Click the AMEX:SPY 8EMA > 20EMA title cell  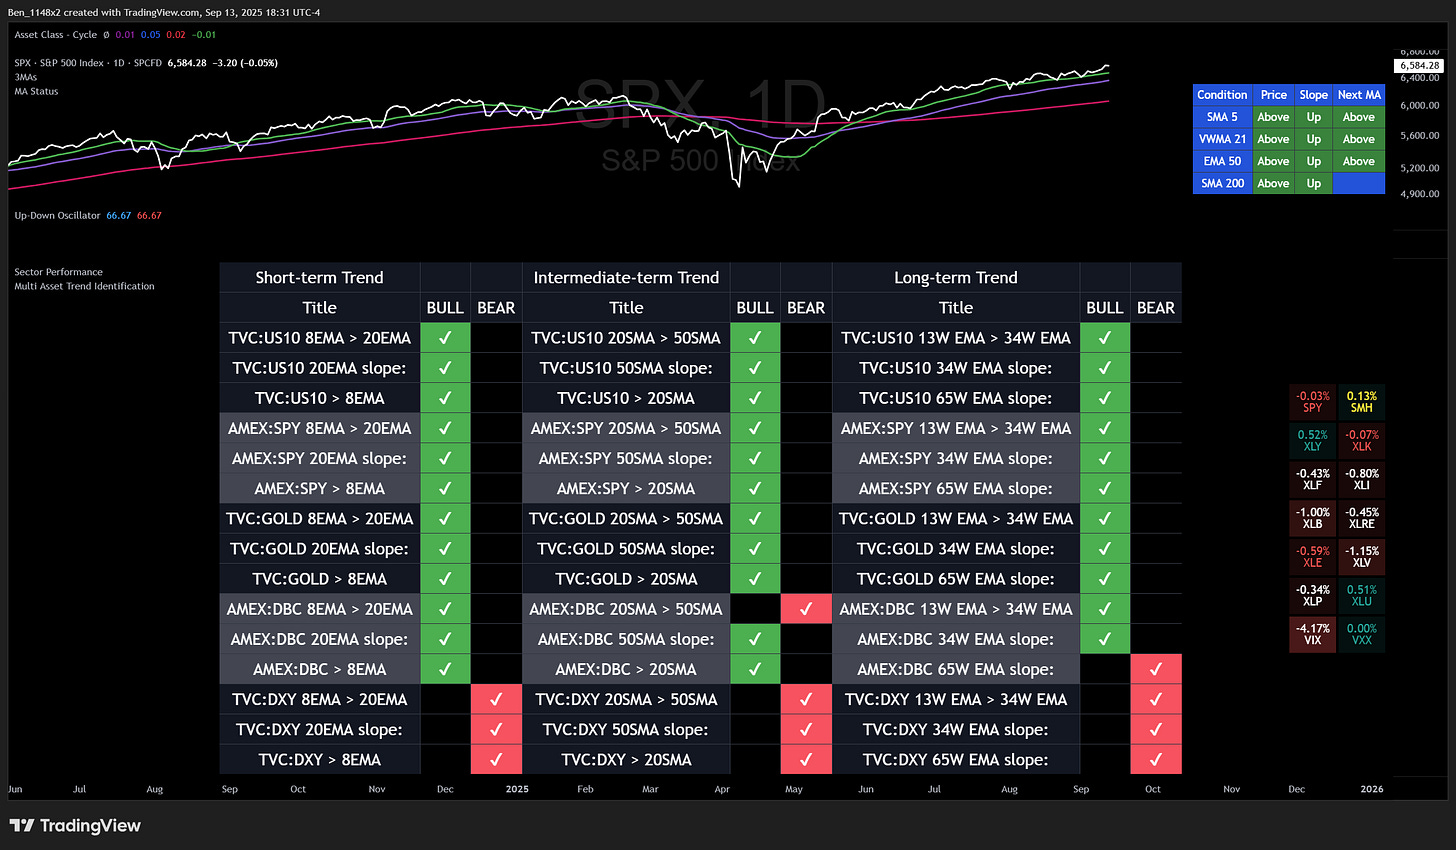(x=320, y=428)
